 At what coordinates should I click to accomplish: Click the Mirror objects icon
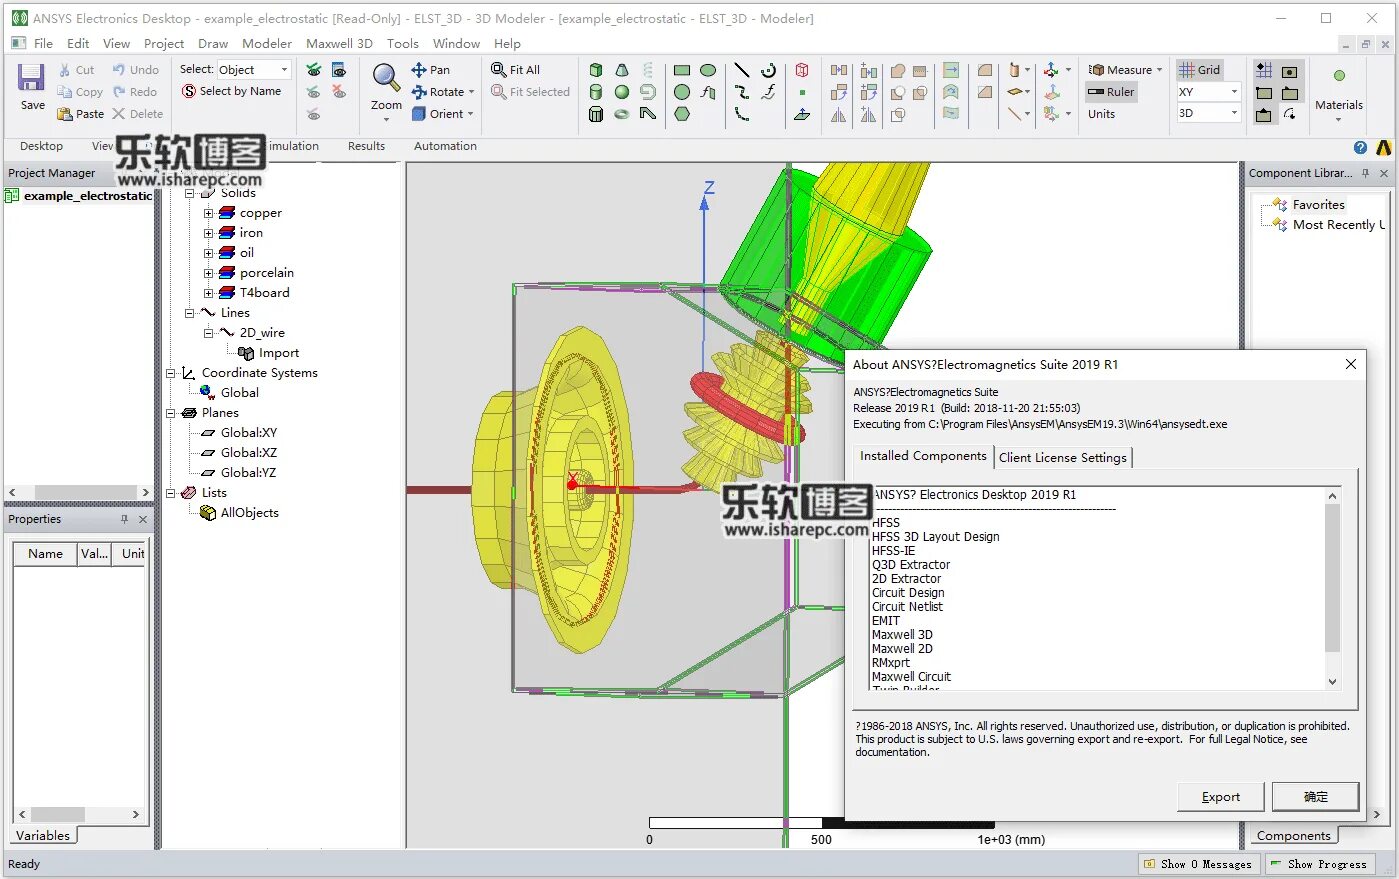tap(839, 114)
